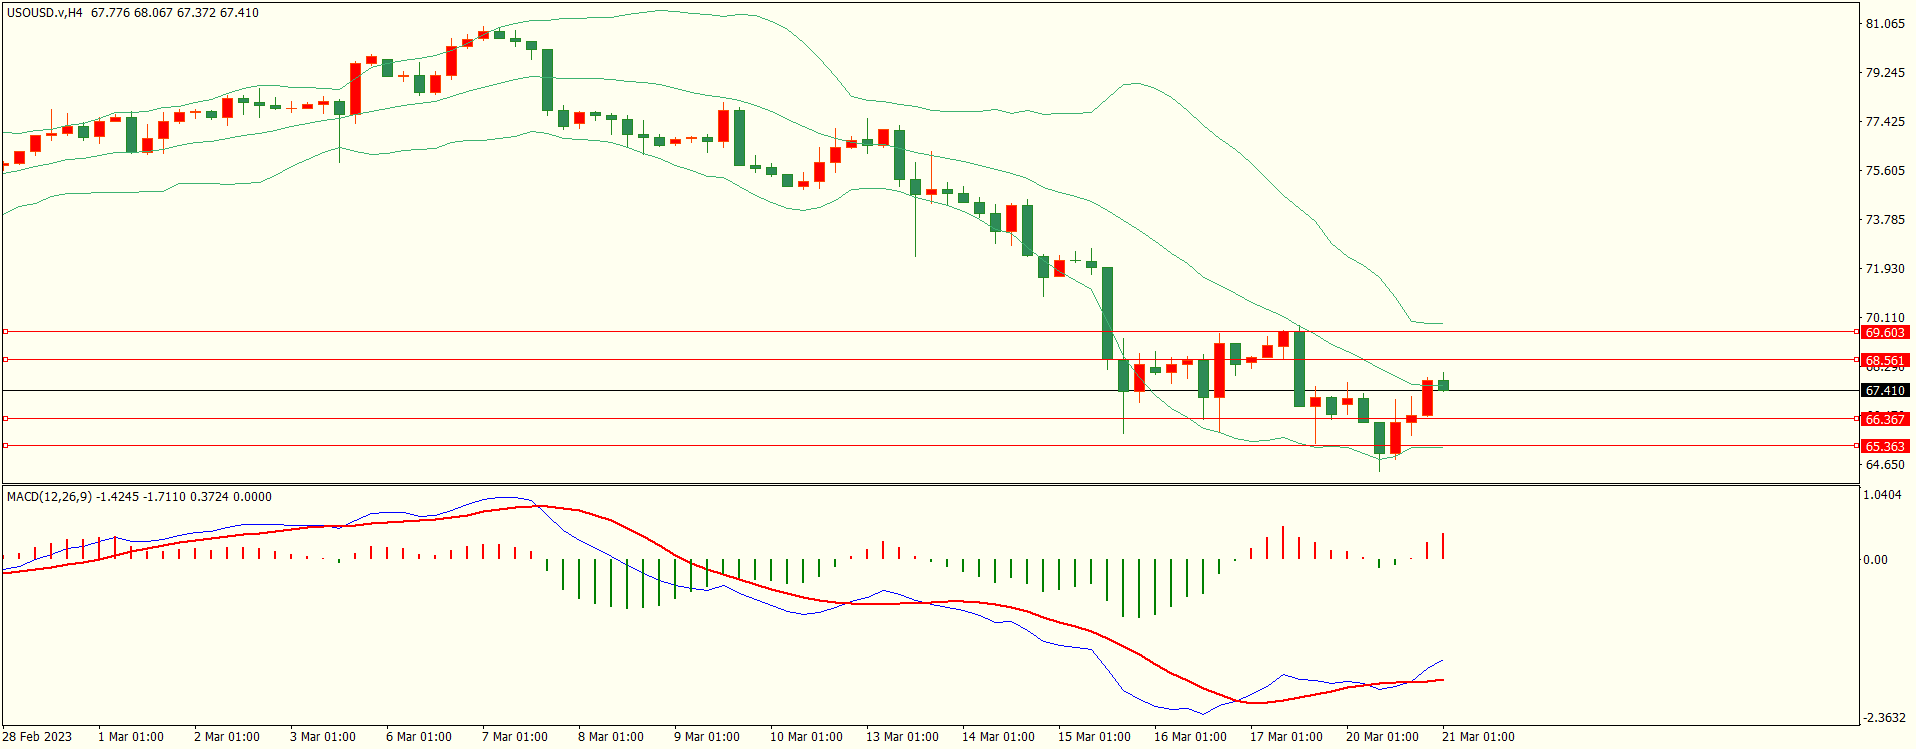1916x749 pixels.
Task: Click the 1 Mar 01:00 time label
Action: click(x=131, y=737)
